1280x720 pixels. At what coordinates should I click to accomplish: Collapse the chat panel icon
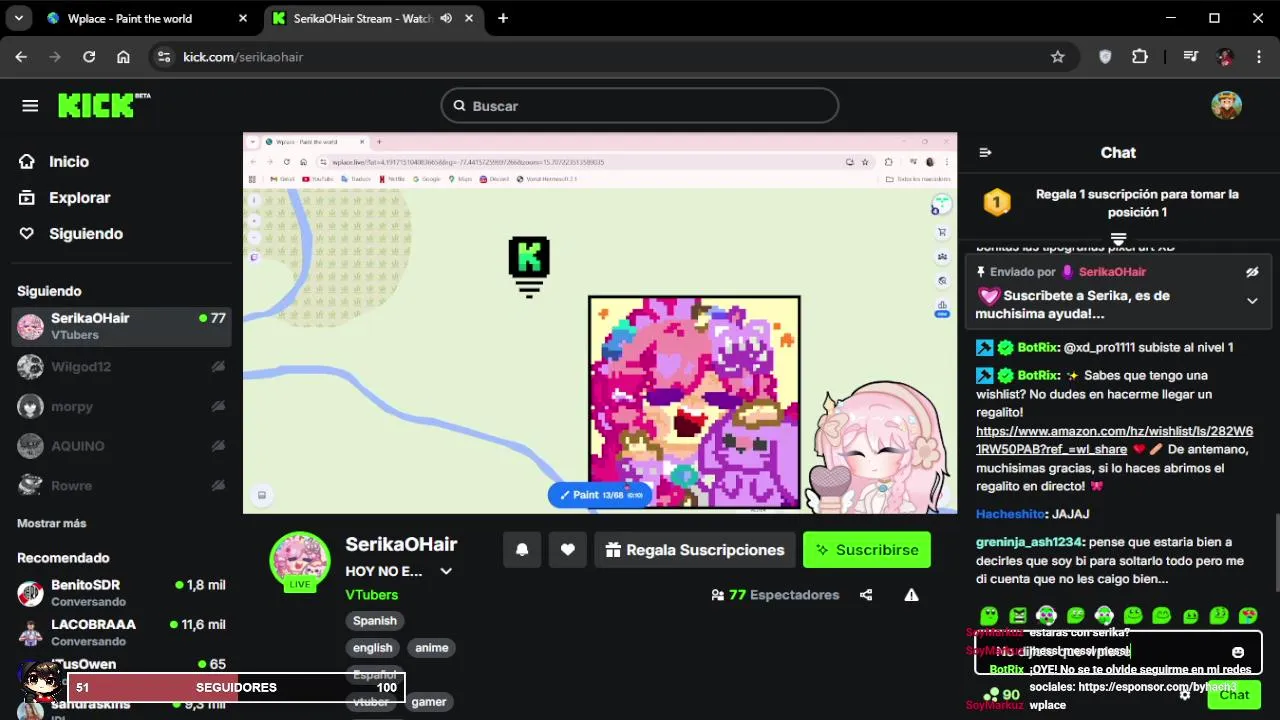pyautogui.click(x=985, y=153)
